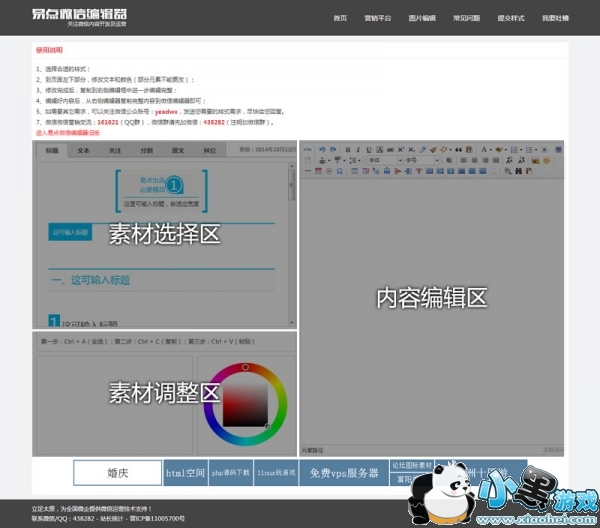Screen dimensions: 600x528
Task: Click the 婚庆 banner button
Action: [x=118, y=472]
